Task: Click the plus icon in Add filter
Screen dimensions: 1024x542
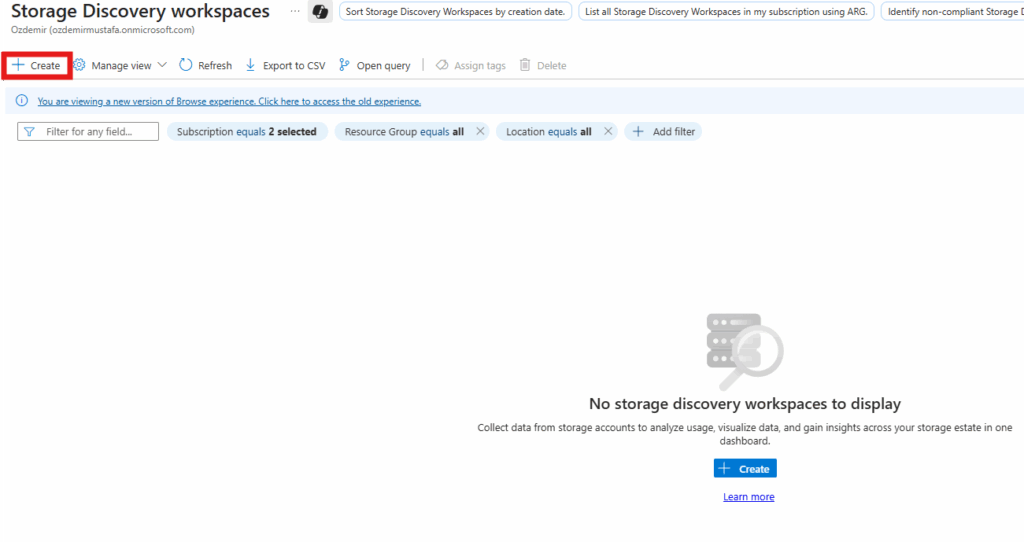Action: [x=638, y=131]
